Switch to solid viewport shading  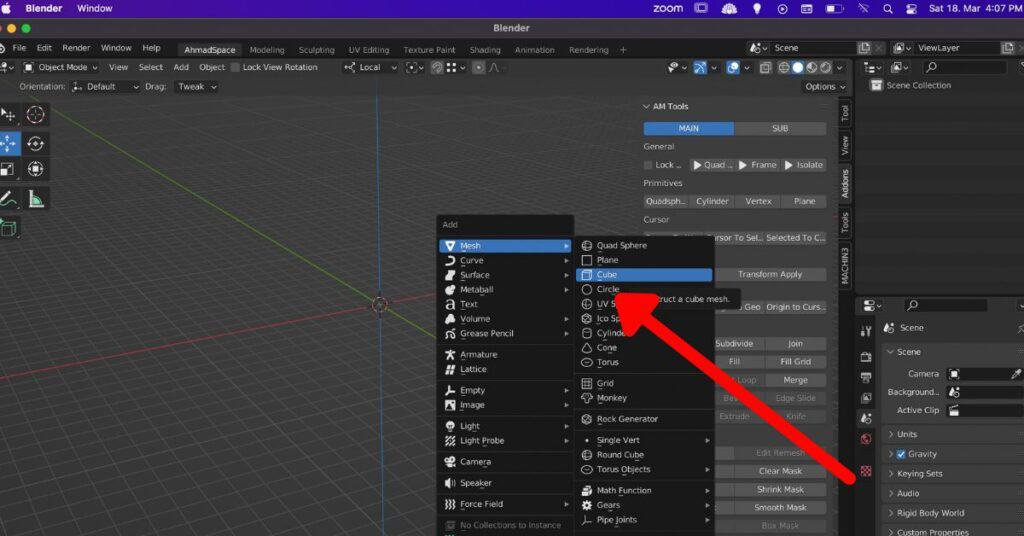797,67
